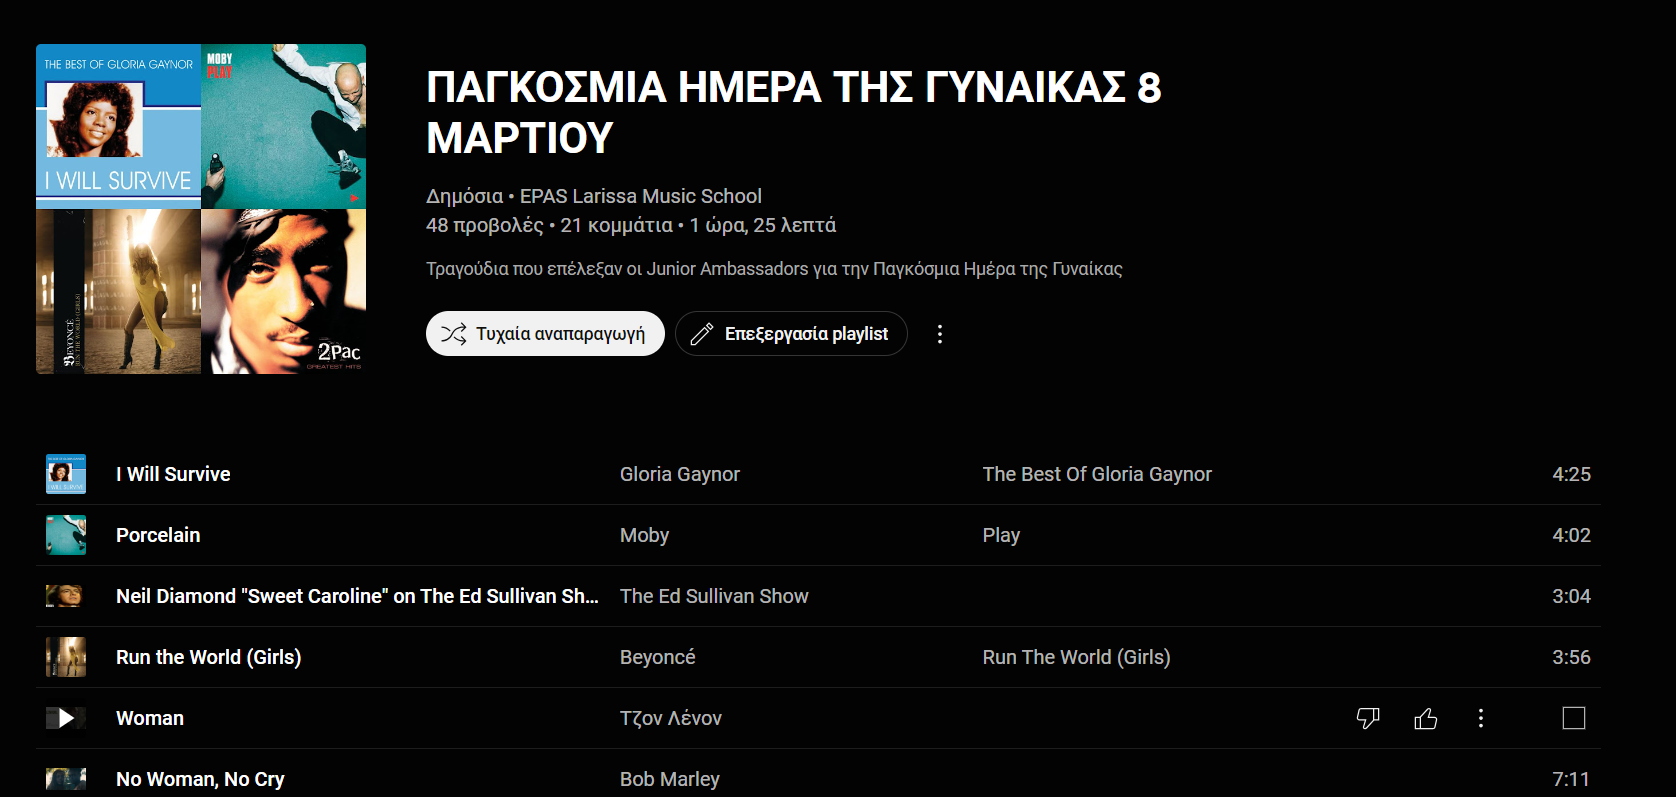Open album Play

pos(1001,535)
